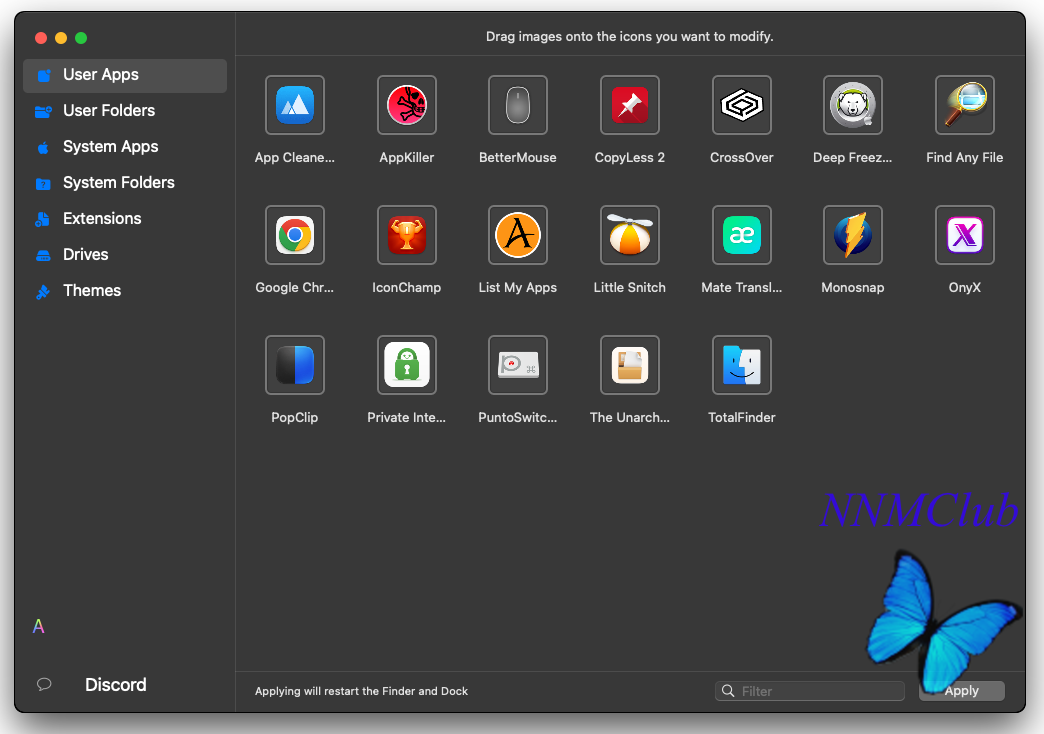Image resolution: width=1044 pixels, height=734 pixels.
Task: Choose the CopyLess 2 icon
Action: (x=630, y=105)
